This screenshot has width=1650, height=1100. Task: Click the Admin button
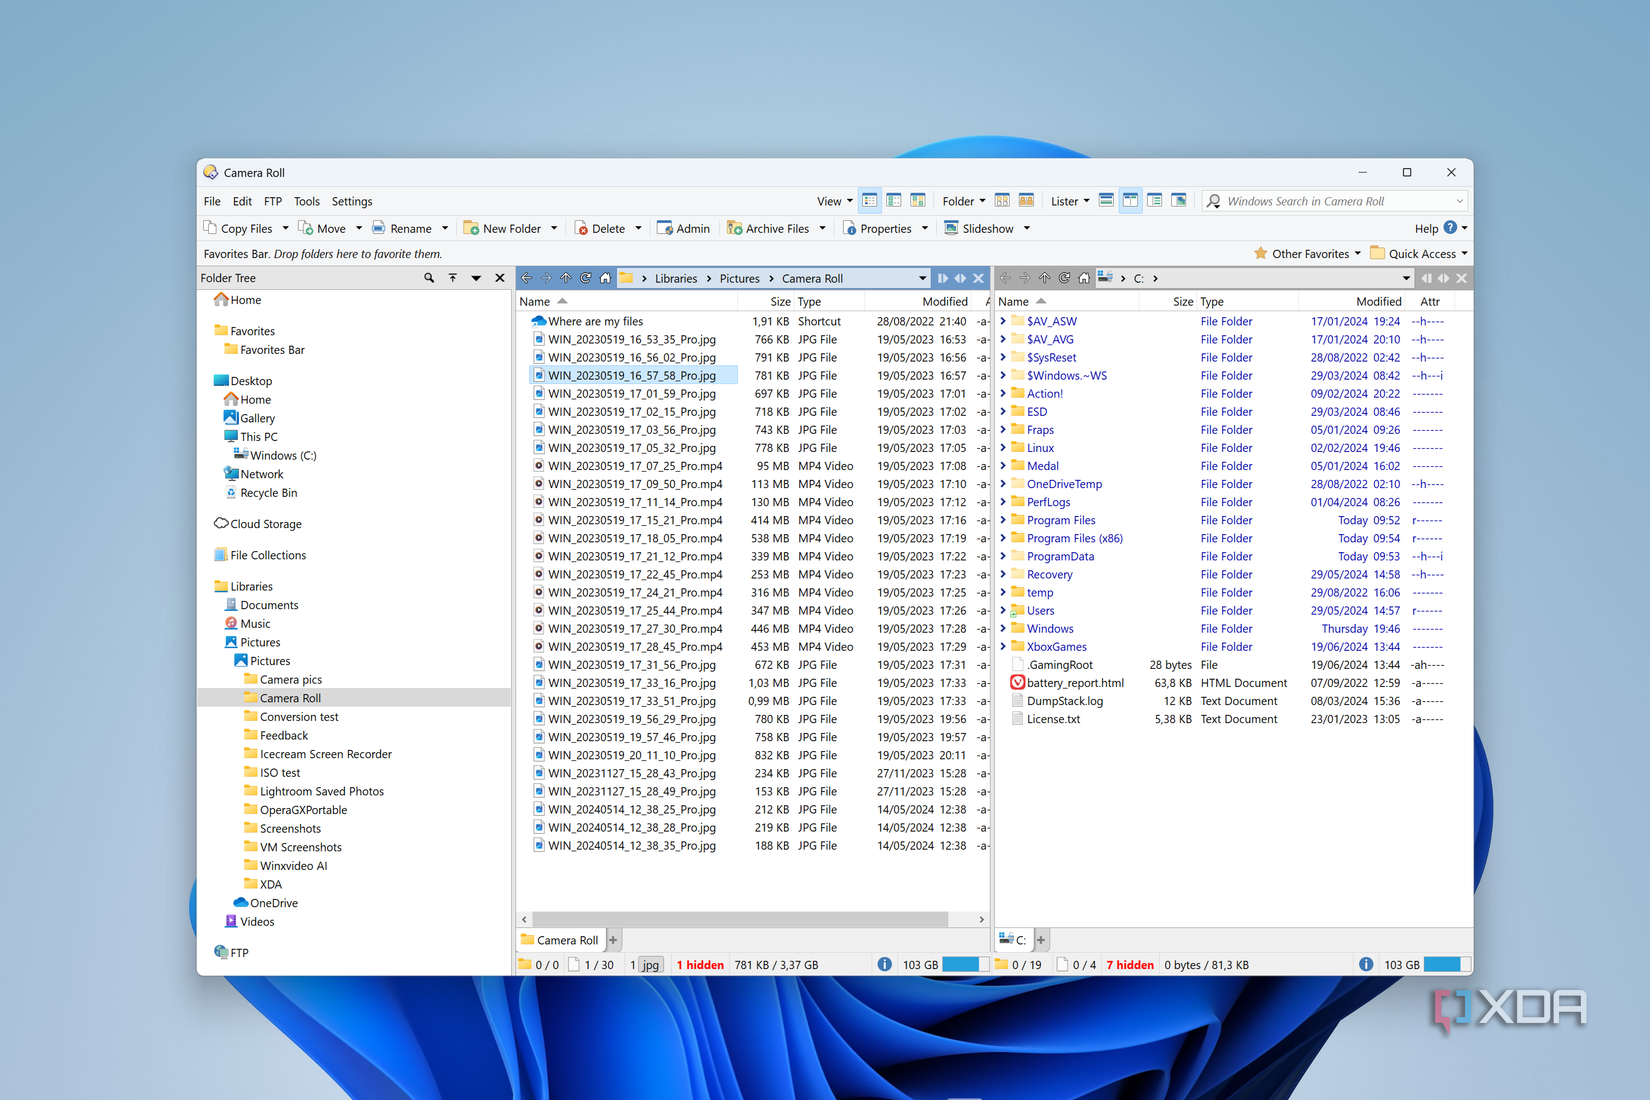pos(683,228)
